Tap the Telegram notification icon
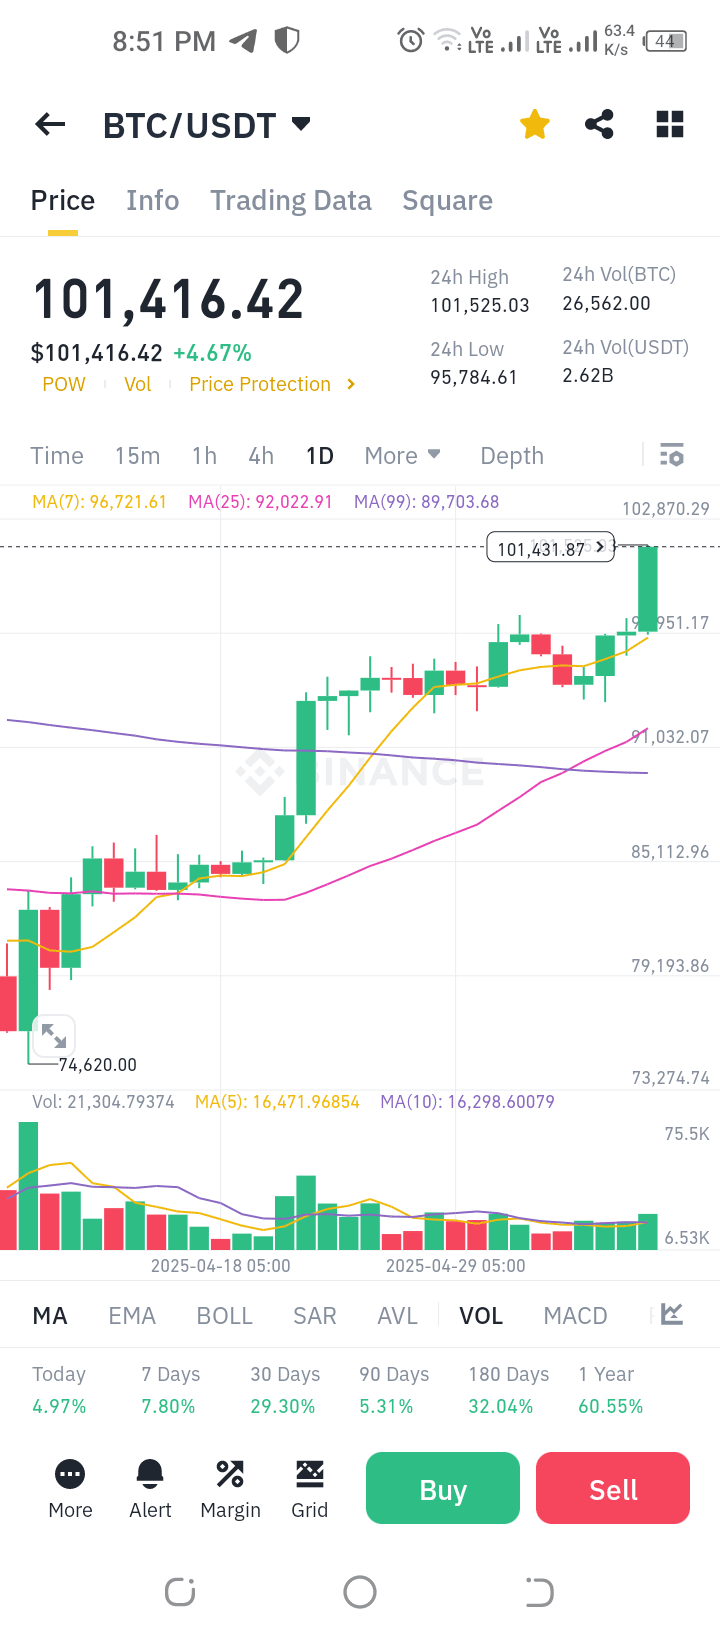720x1640 pixels. (x=243, y=41)
